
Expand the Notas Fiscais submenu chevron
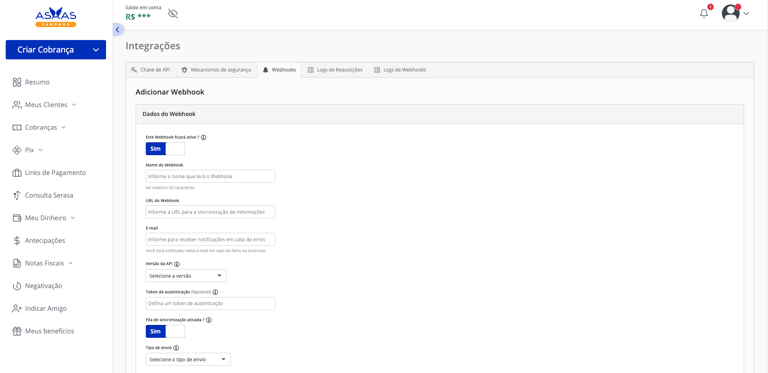(x=71, y=263)
